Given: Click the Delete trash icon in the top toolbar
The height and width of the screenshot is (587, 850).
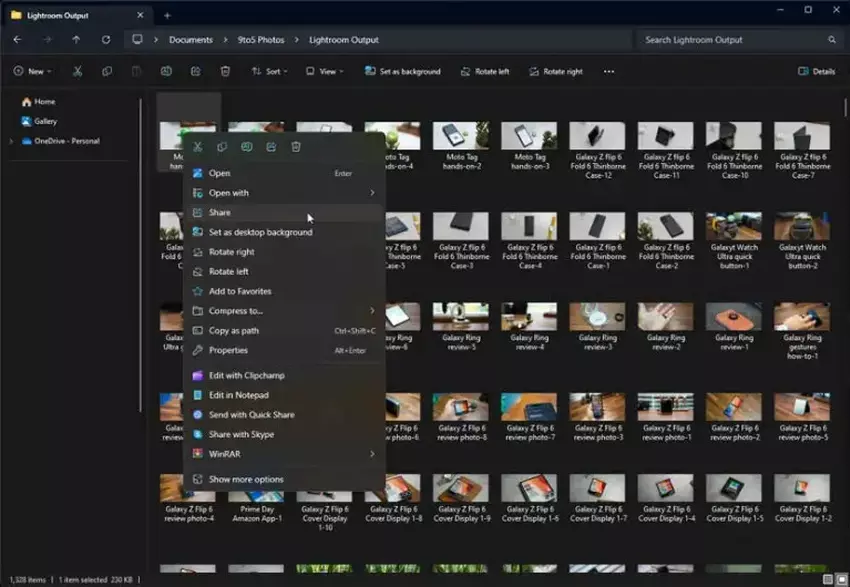Looking at the screenshot, I should (x=225, y=72).
